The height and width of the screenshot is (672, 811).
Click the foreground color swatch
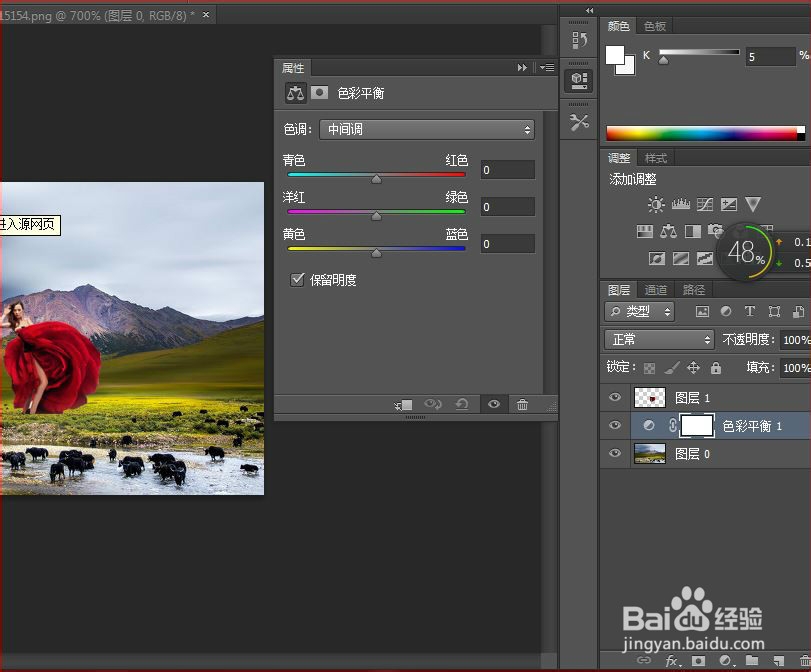pos(614,55)
